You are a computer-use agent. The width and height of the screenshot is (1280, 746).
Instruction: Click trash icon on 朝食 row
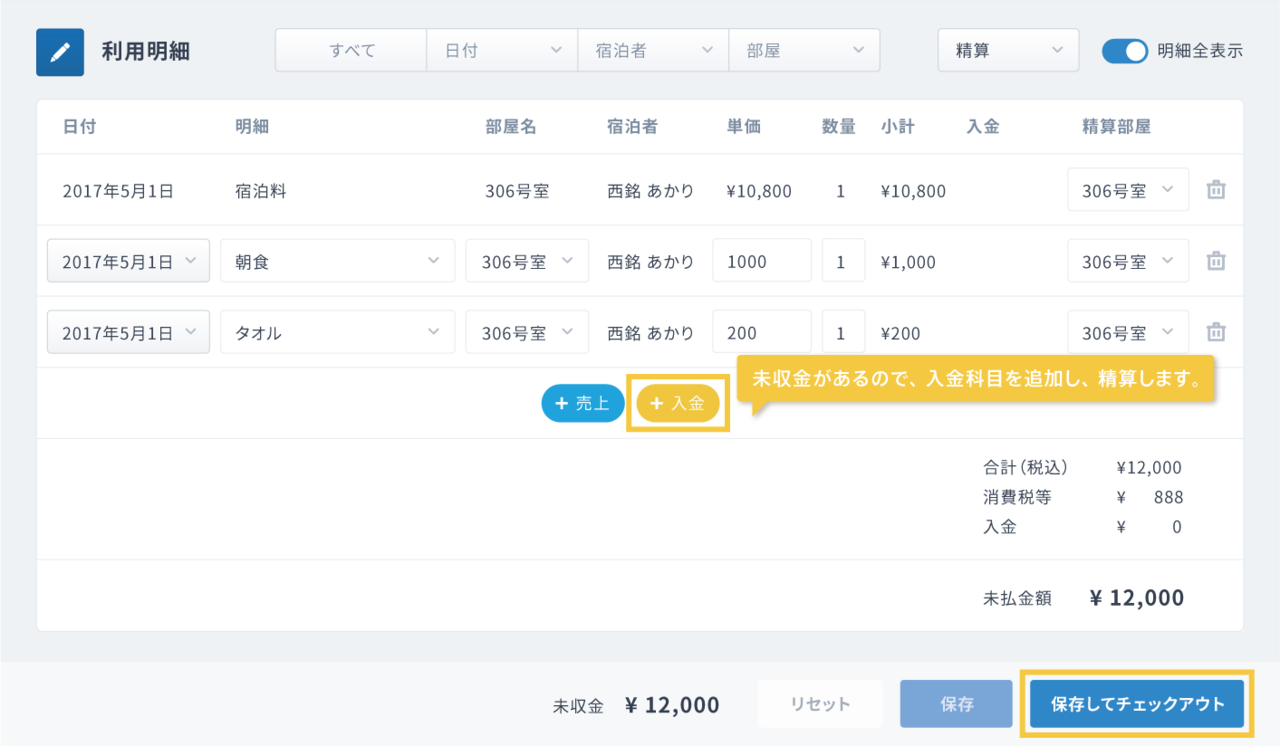(x=1216, y=262)
